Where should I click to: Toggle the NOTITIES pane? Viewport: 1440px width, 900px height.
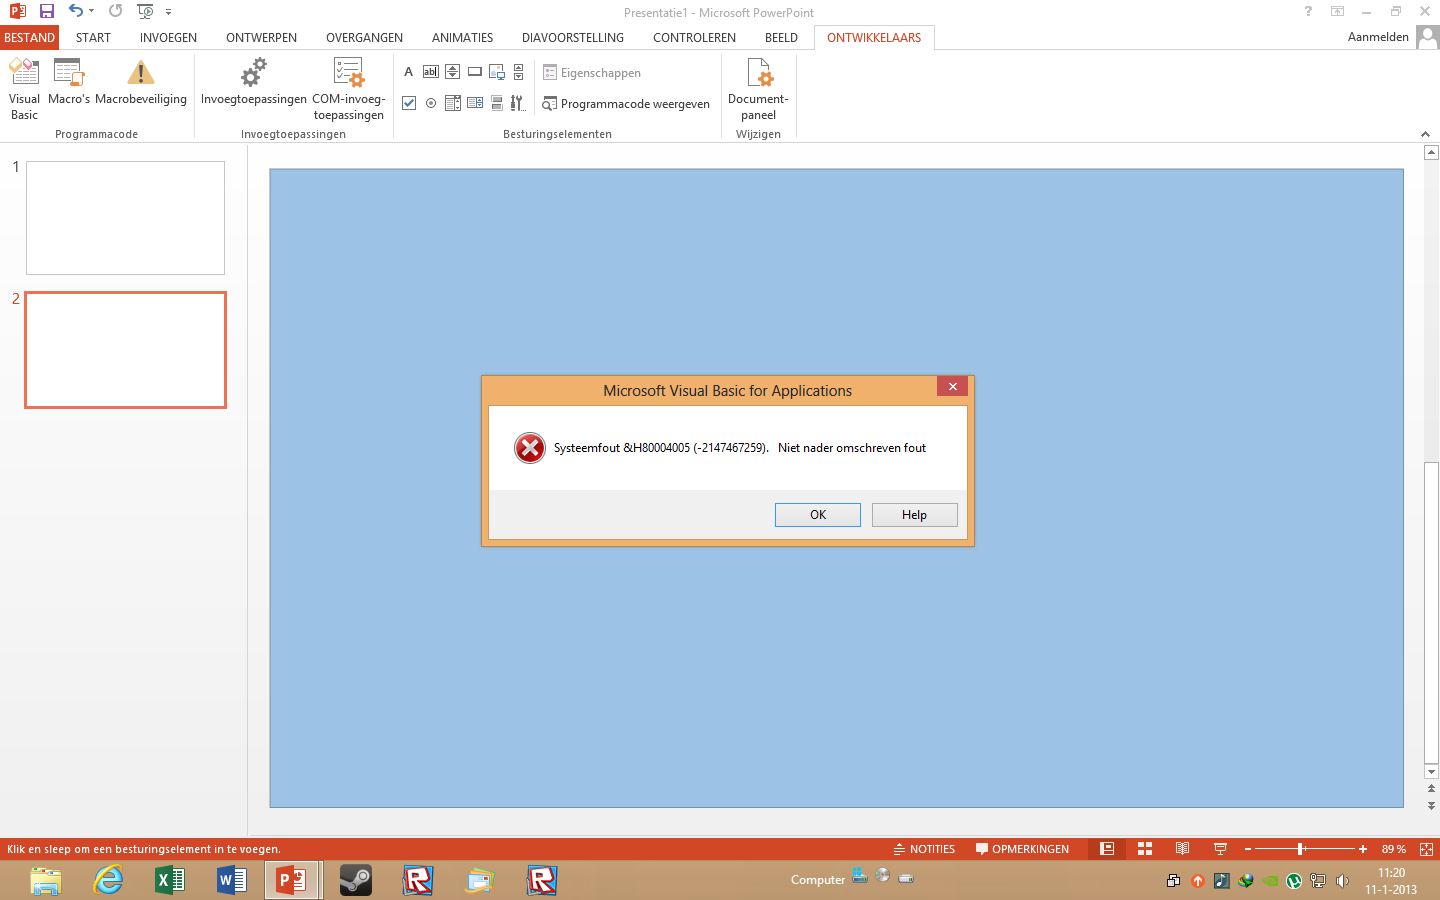(x=924, y=849)
